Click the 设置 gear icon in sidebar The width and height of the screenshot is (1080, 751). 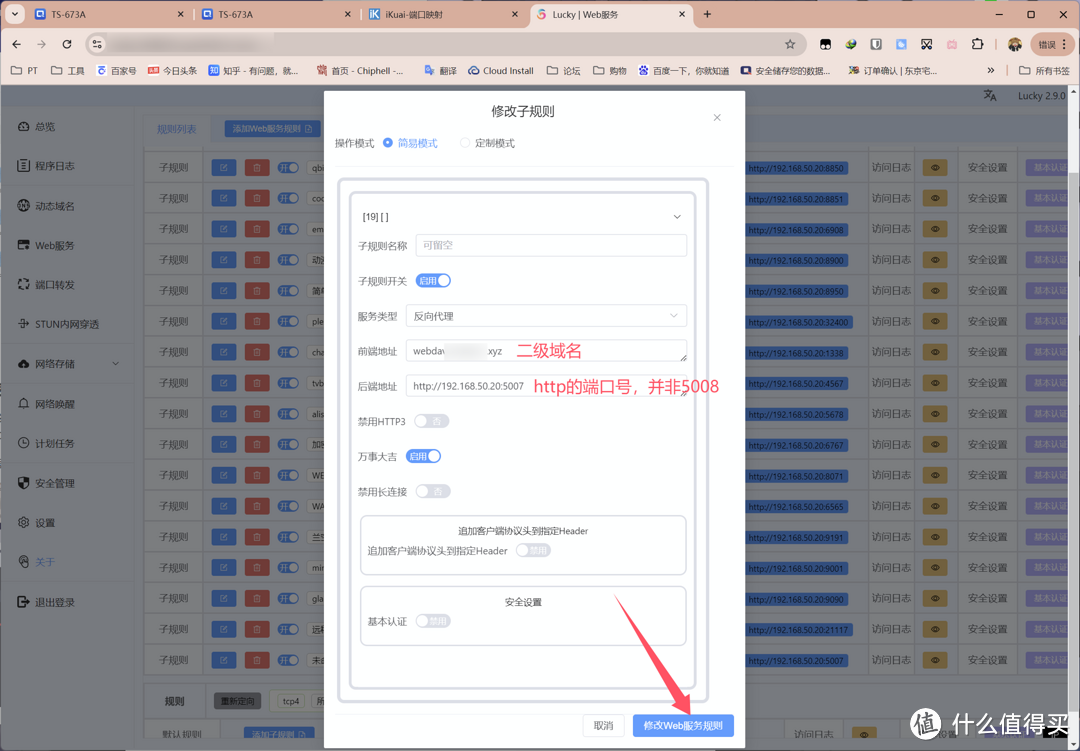click(24, 523)
